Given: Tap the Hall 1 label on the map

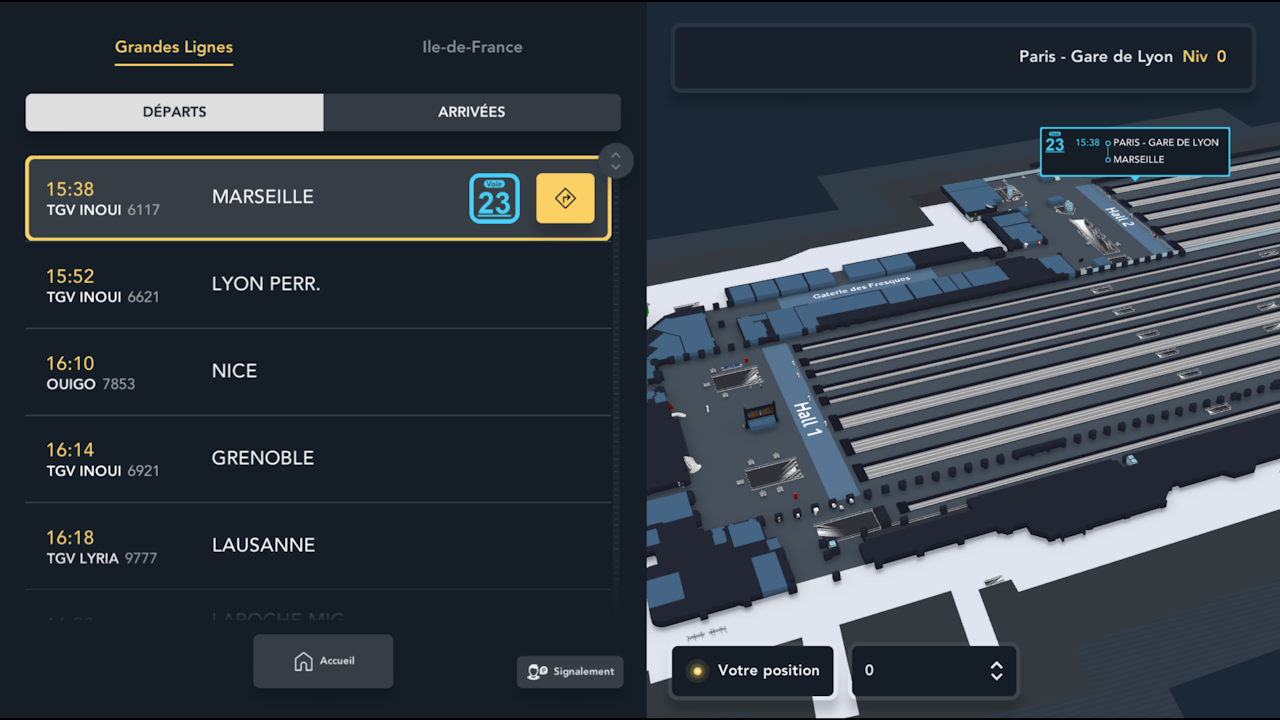Looking at the screenshot, I should (x=807, y=418).
